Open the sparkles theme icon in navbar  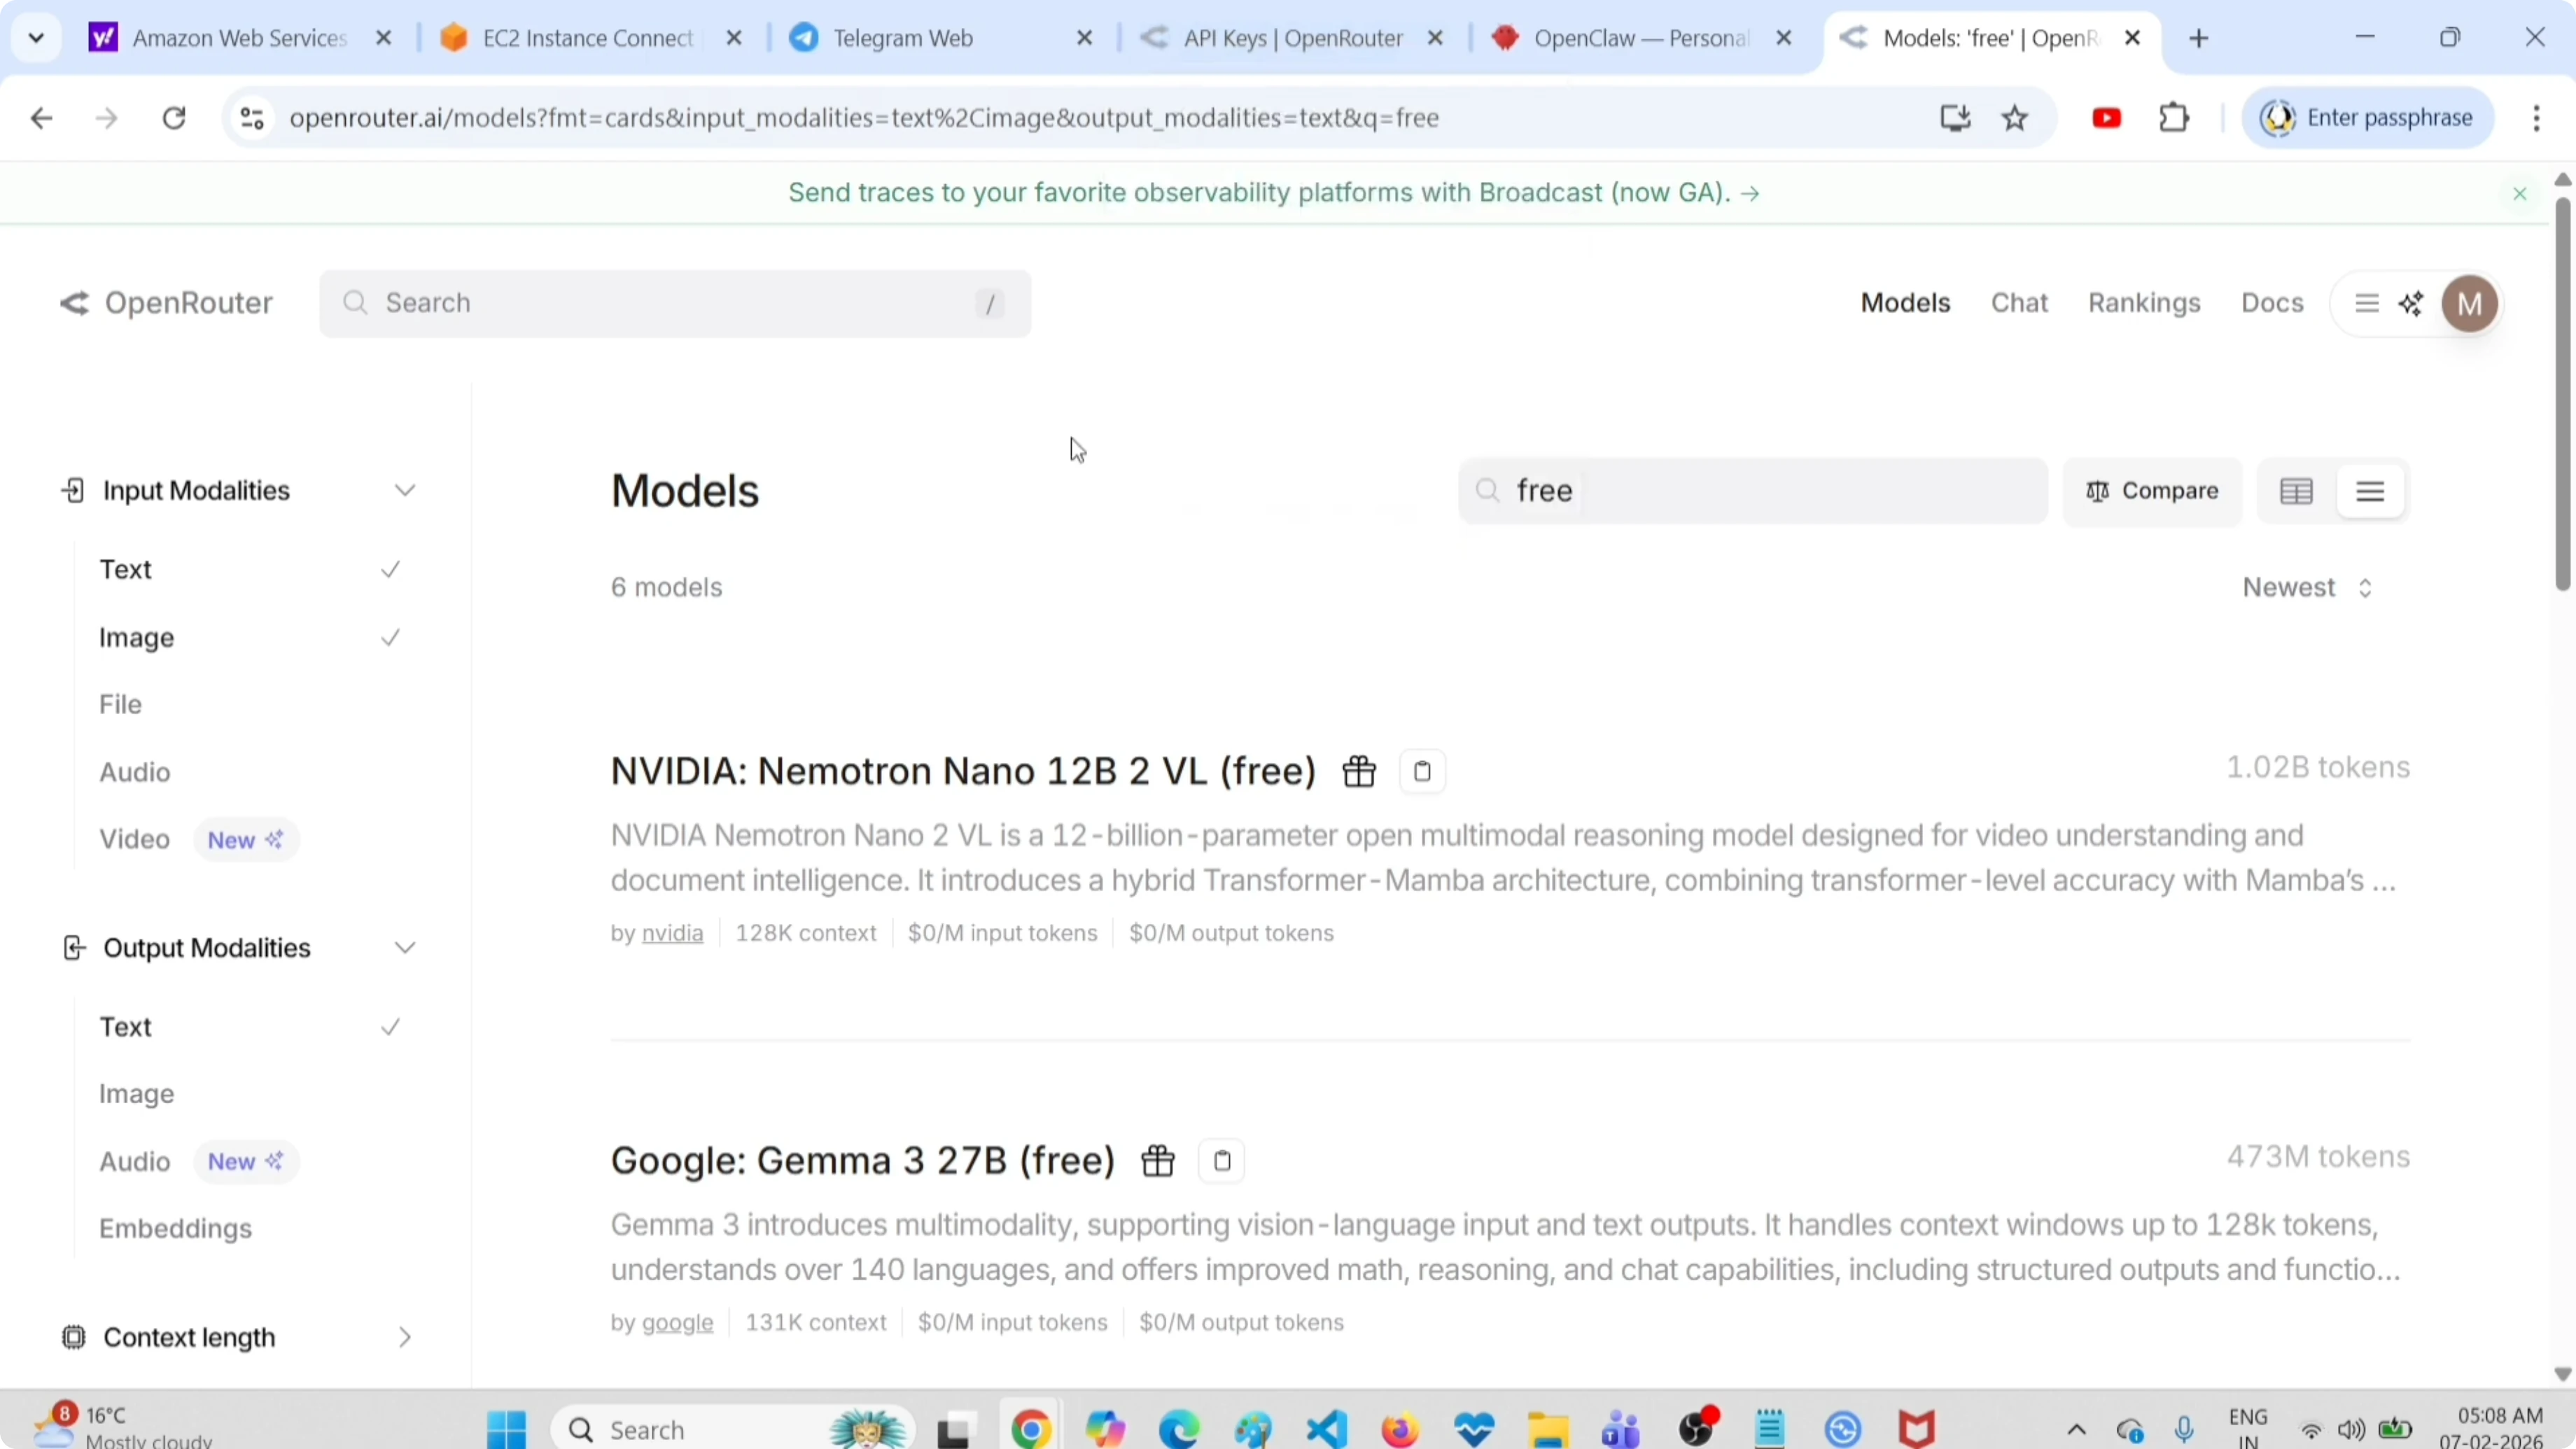2412,303
